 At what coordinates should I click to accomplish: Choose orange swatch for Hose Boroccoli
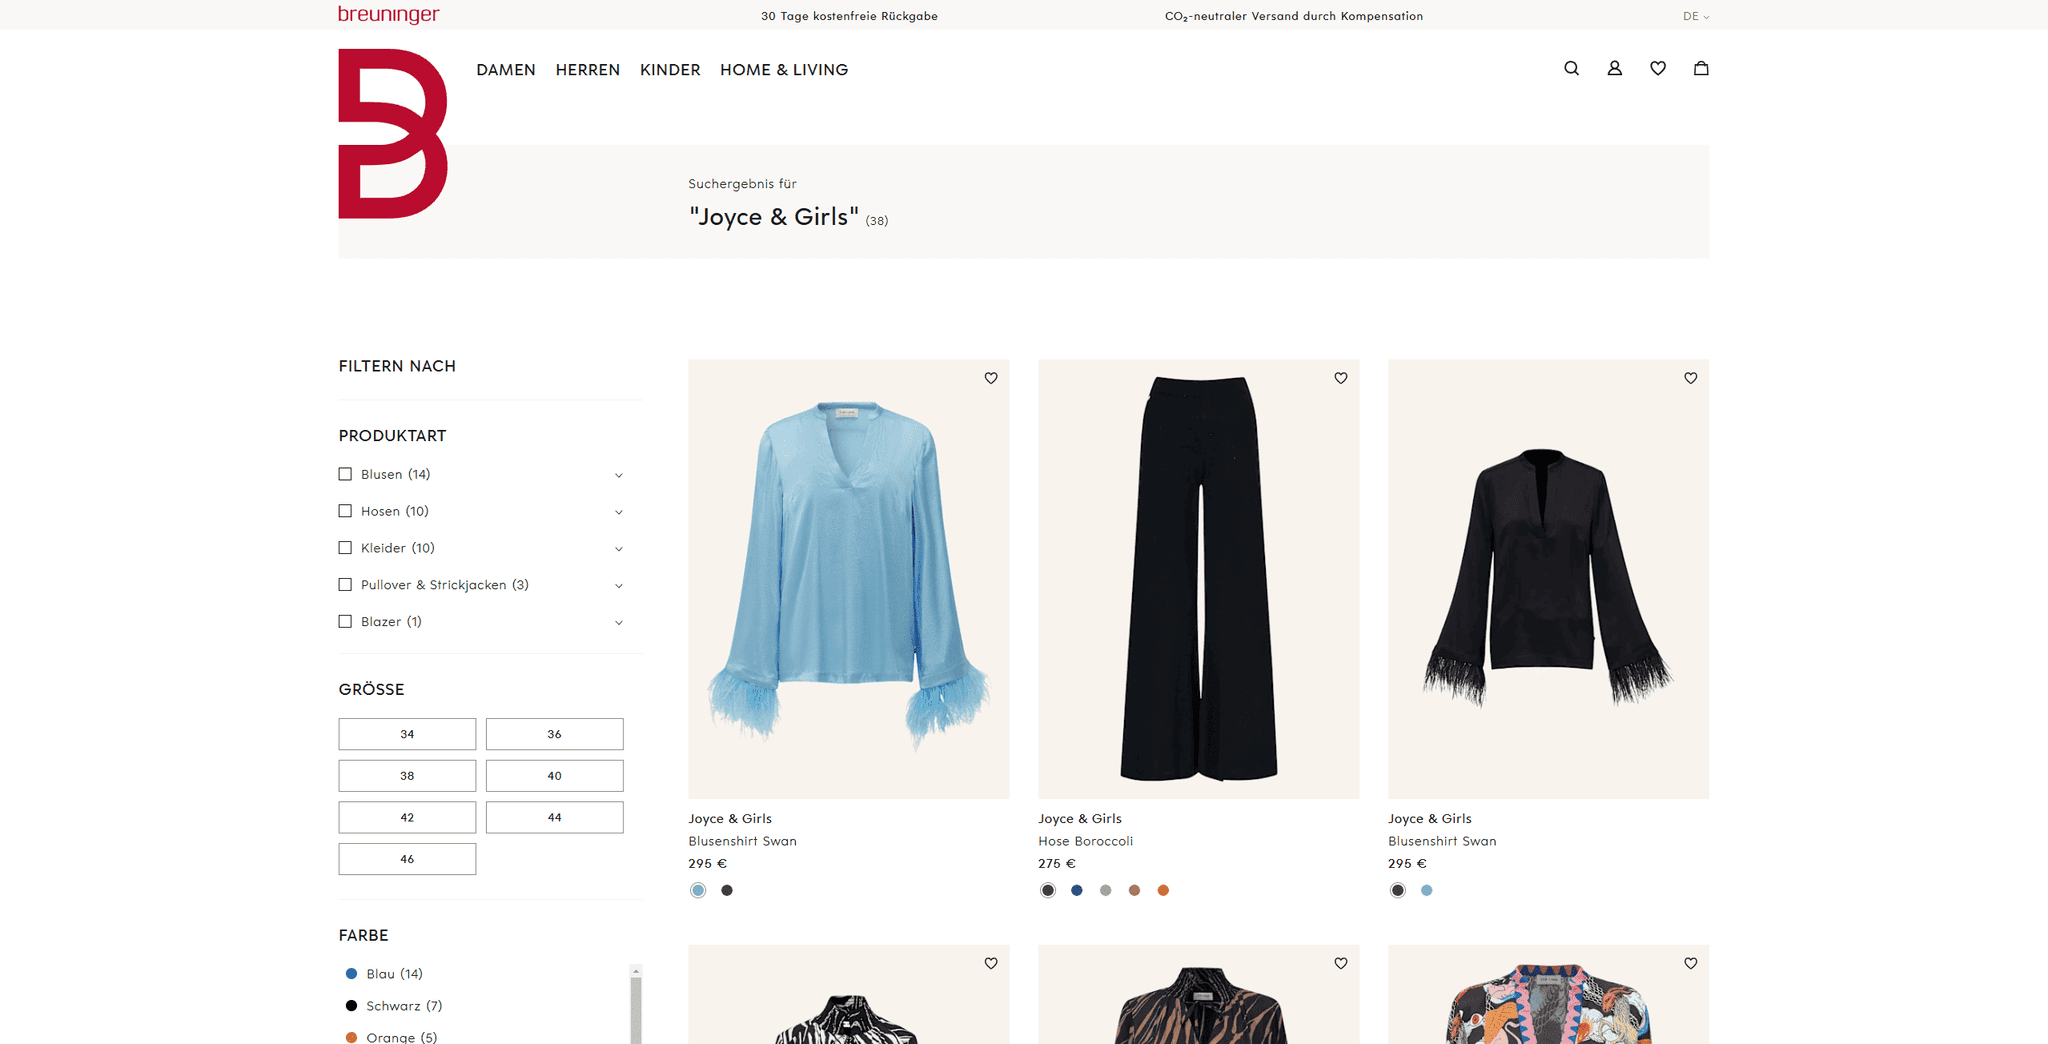[1162, 891]
